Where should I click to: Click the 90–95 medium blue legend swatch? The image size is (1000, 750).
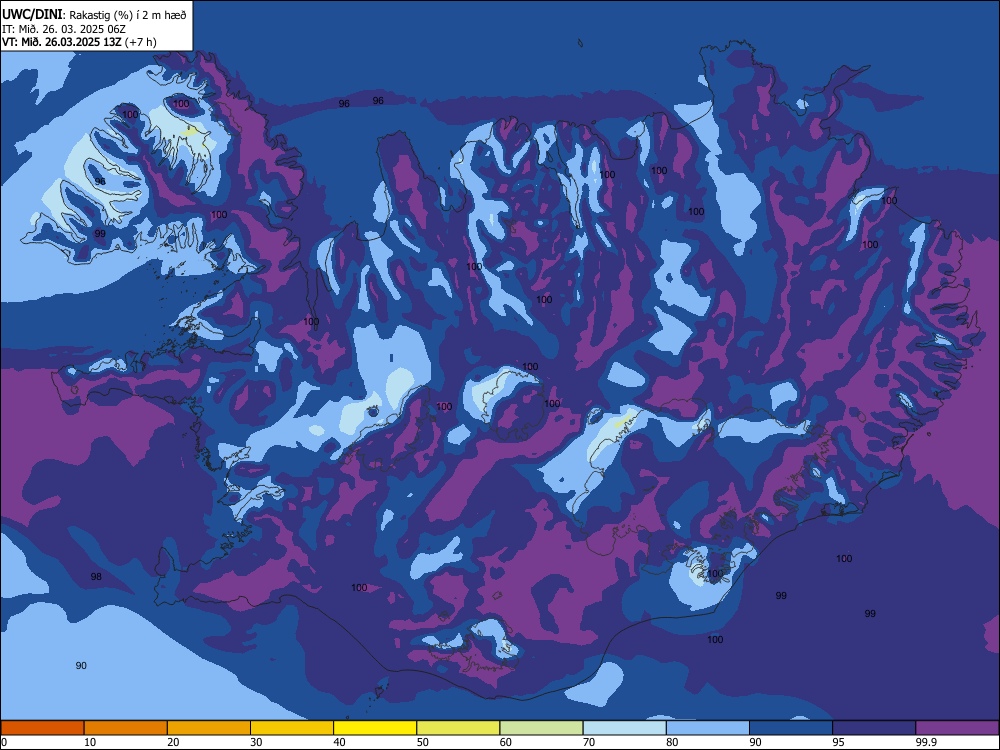[791, 728]
